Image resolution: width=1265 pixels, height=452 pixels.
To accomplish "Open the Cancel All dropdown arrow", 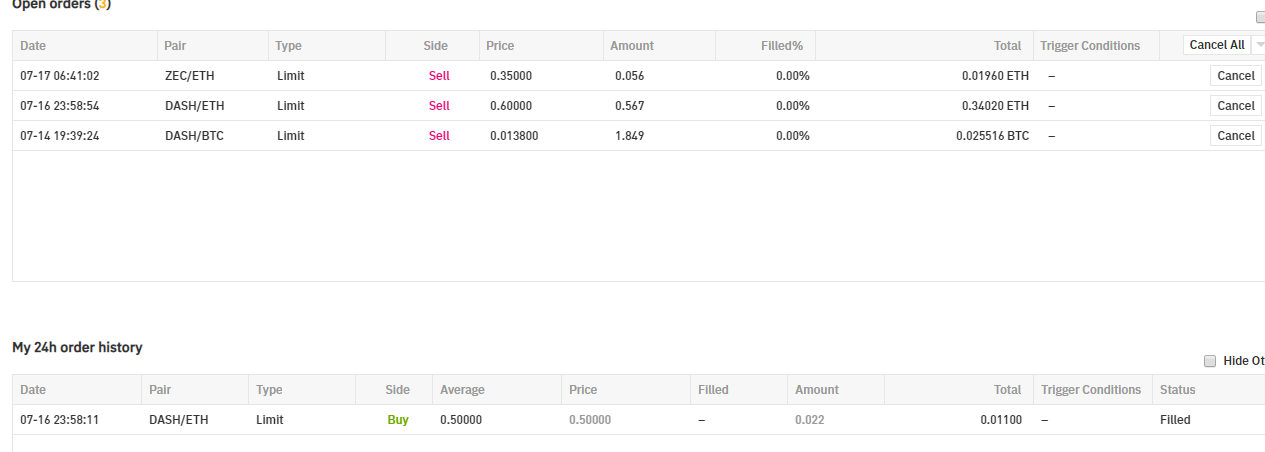I will pos(1258,45).
